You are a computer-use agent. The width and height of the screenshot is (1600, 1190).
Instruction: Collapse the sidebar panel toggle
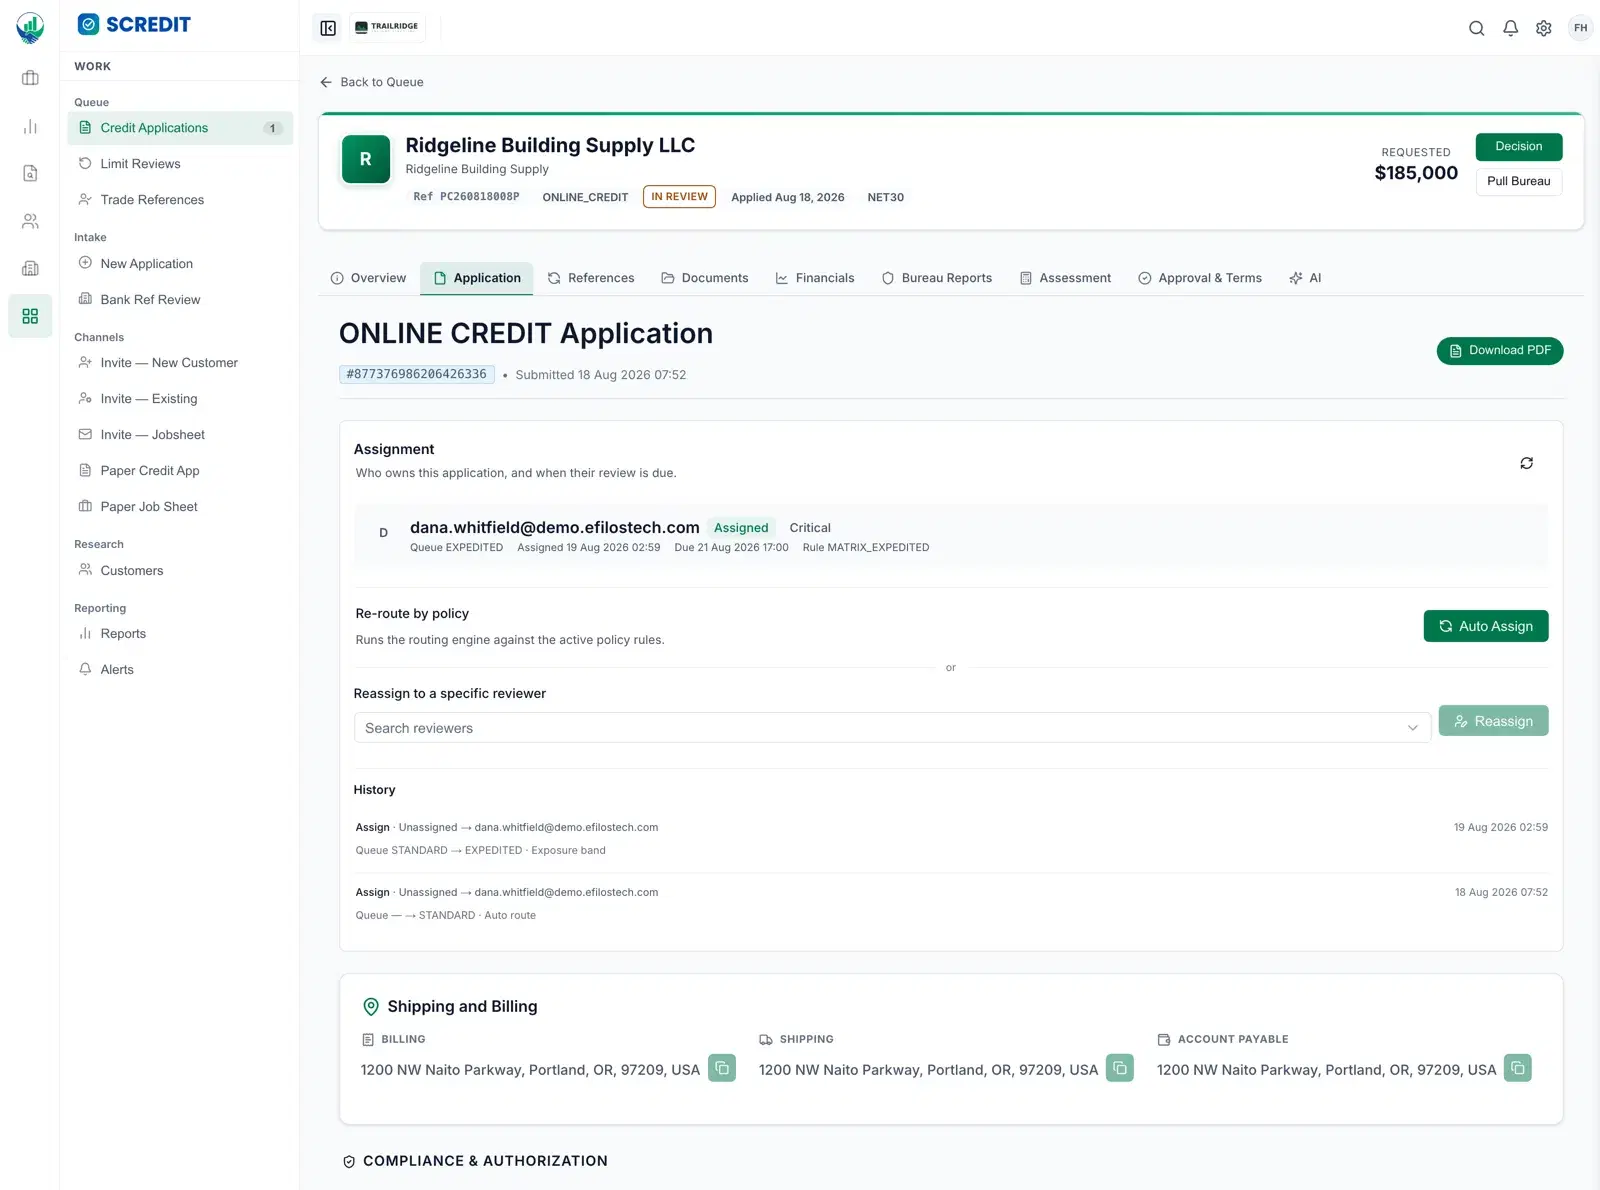[328, 28]
